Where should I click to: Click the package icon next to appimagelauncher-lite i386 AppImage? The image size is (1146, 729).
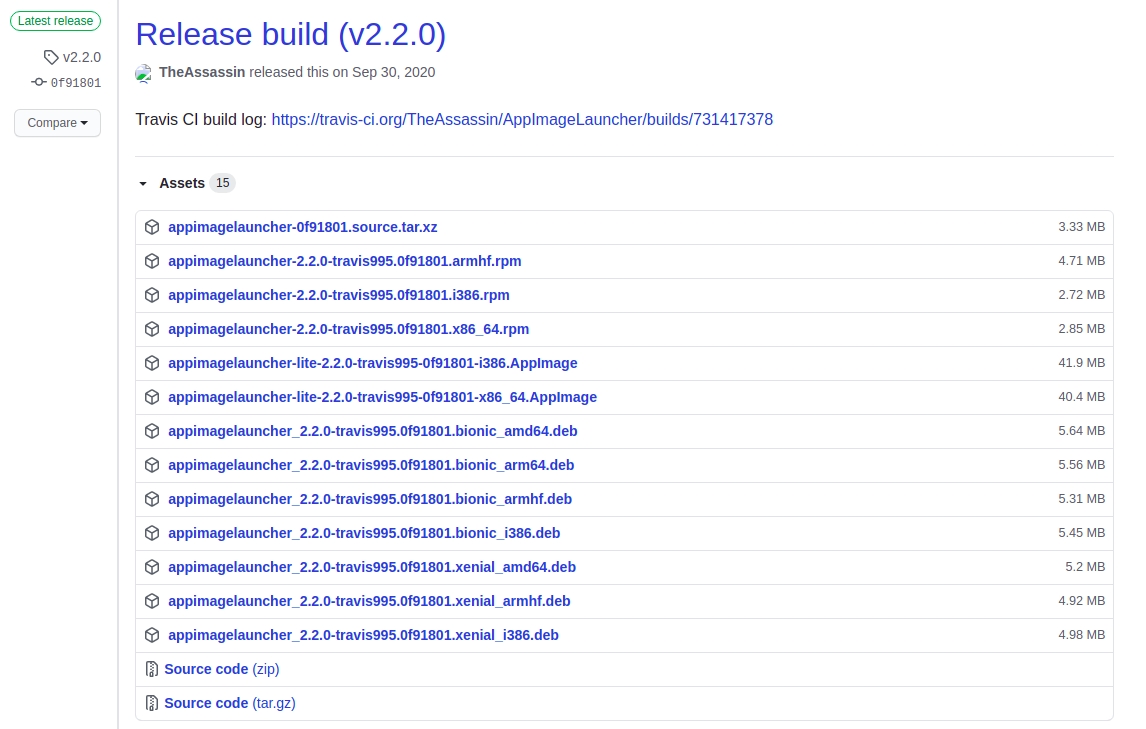(152, 363)
